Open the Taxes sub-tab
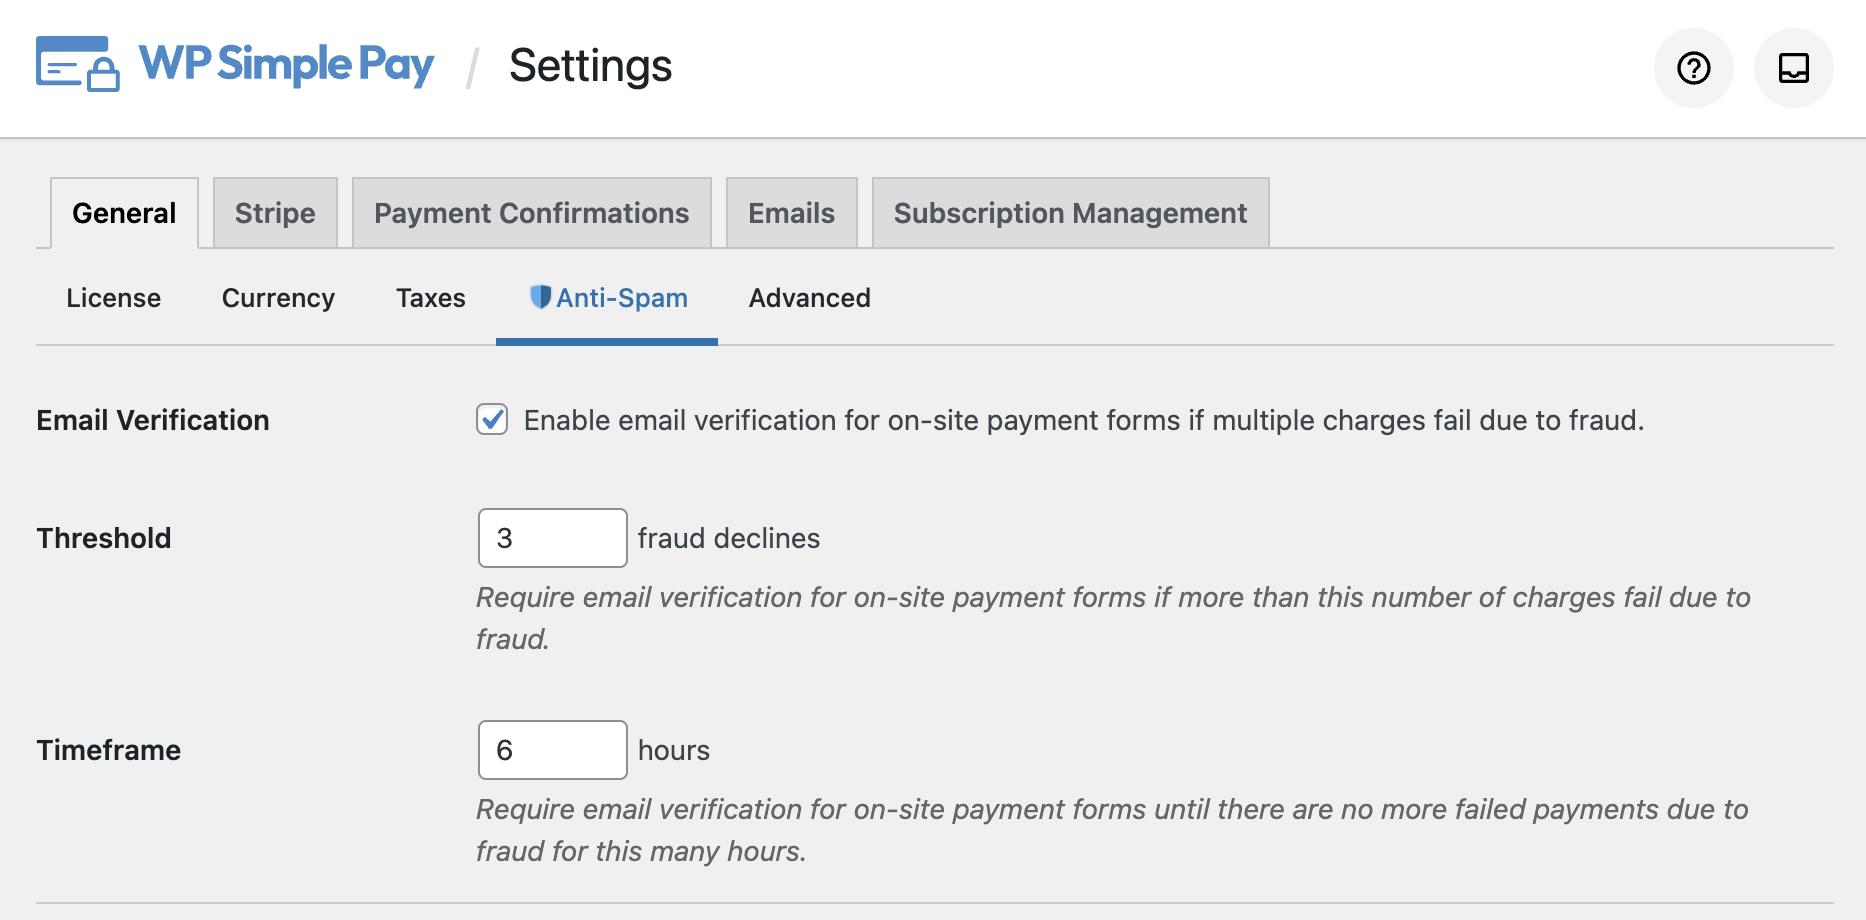The image size is (1866, 920). tap(430, 297)
